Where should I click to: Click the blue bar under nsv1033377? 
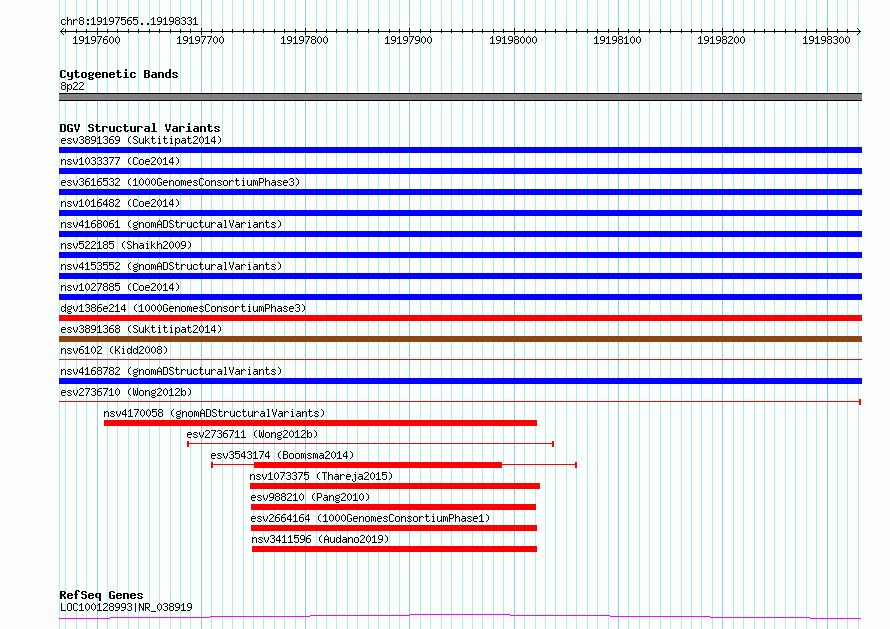(460, 171)
